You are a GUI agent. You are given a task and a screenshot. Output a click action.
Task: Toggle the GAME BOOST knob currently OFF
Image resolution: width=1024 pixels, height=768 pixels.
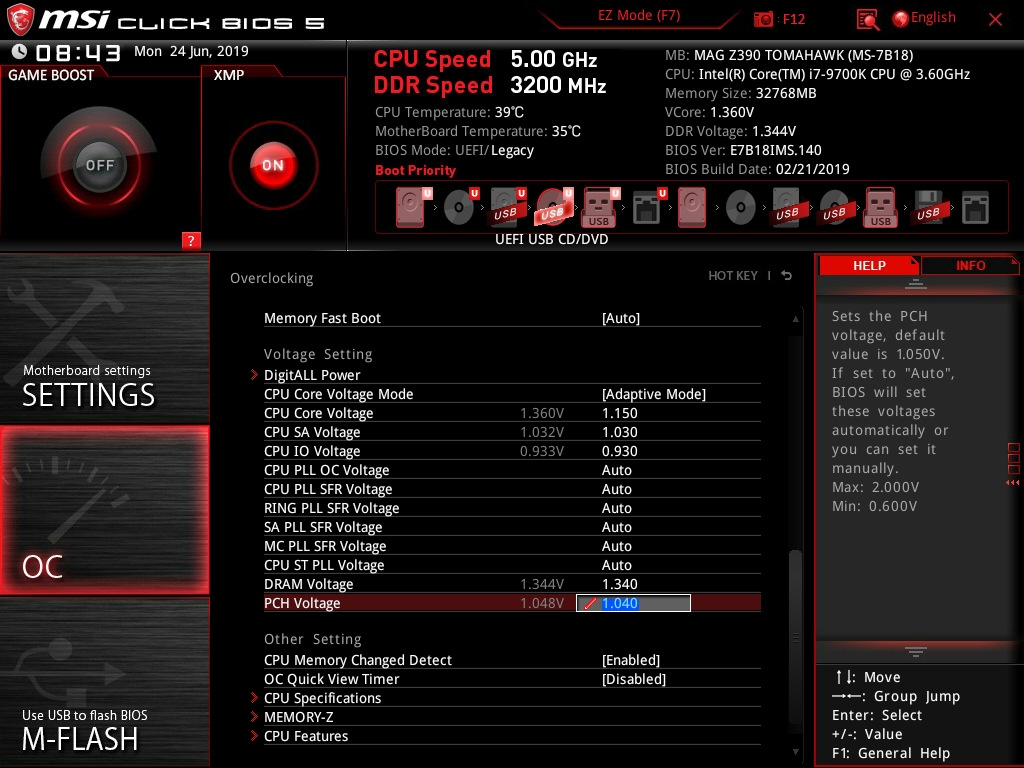tap(99, 165)
